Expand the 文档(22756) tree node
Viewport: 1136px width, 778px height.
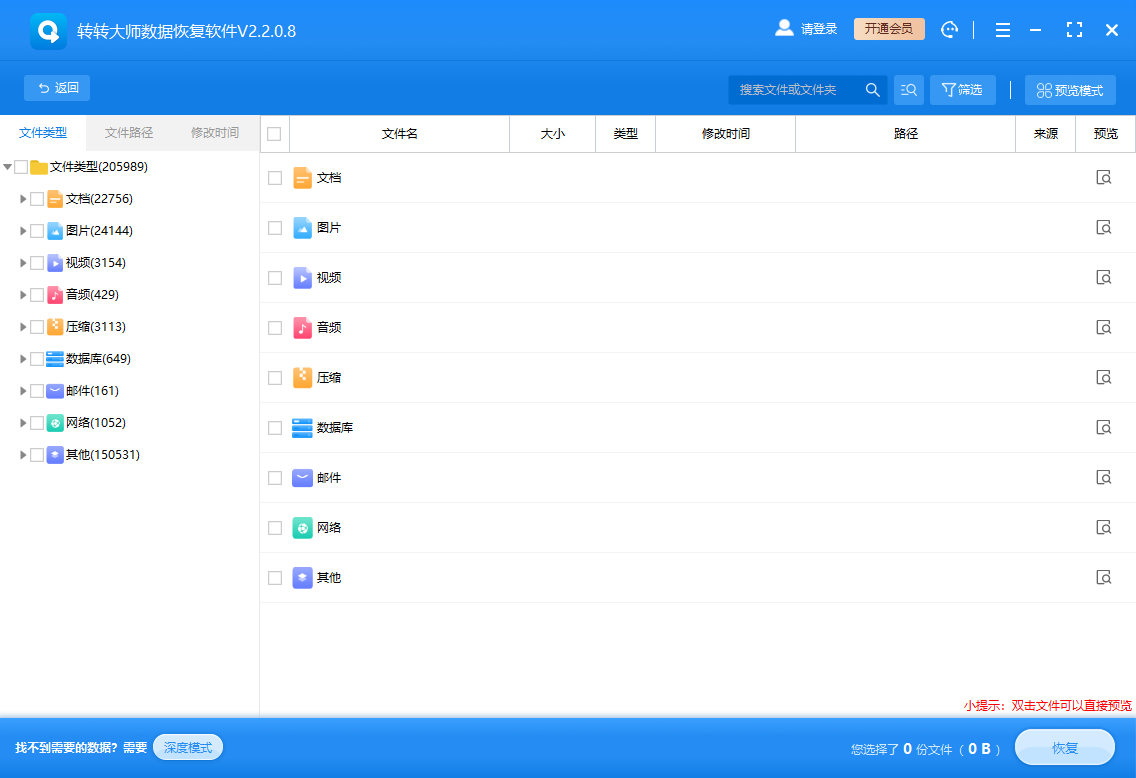23,198
